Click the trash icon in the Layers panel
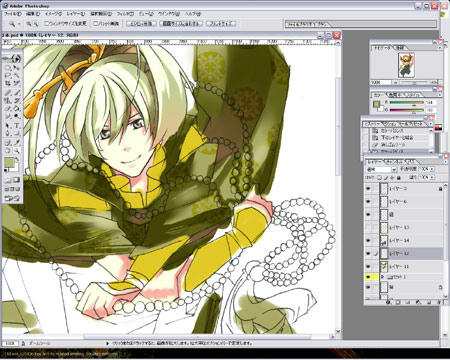Image resolution: width=450 pixels, height=360 pixels. click(x=439, y=302)
